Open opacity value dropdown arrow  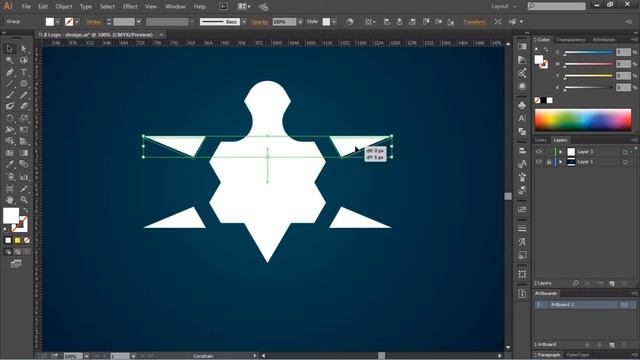tap(300, 22)
